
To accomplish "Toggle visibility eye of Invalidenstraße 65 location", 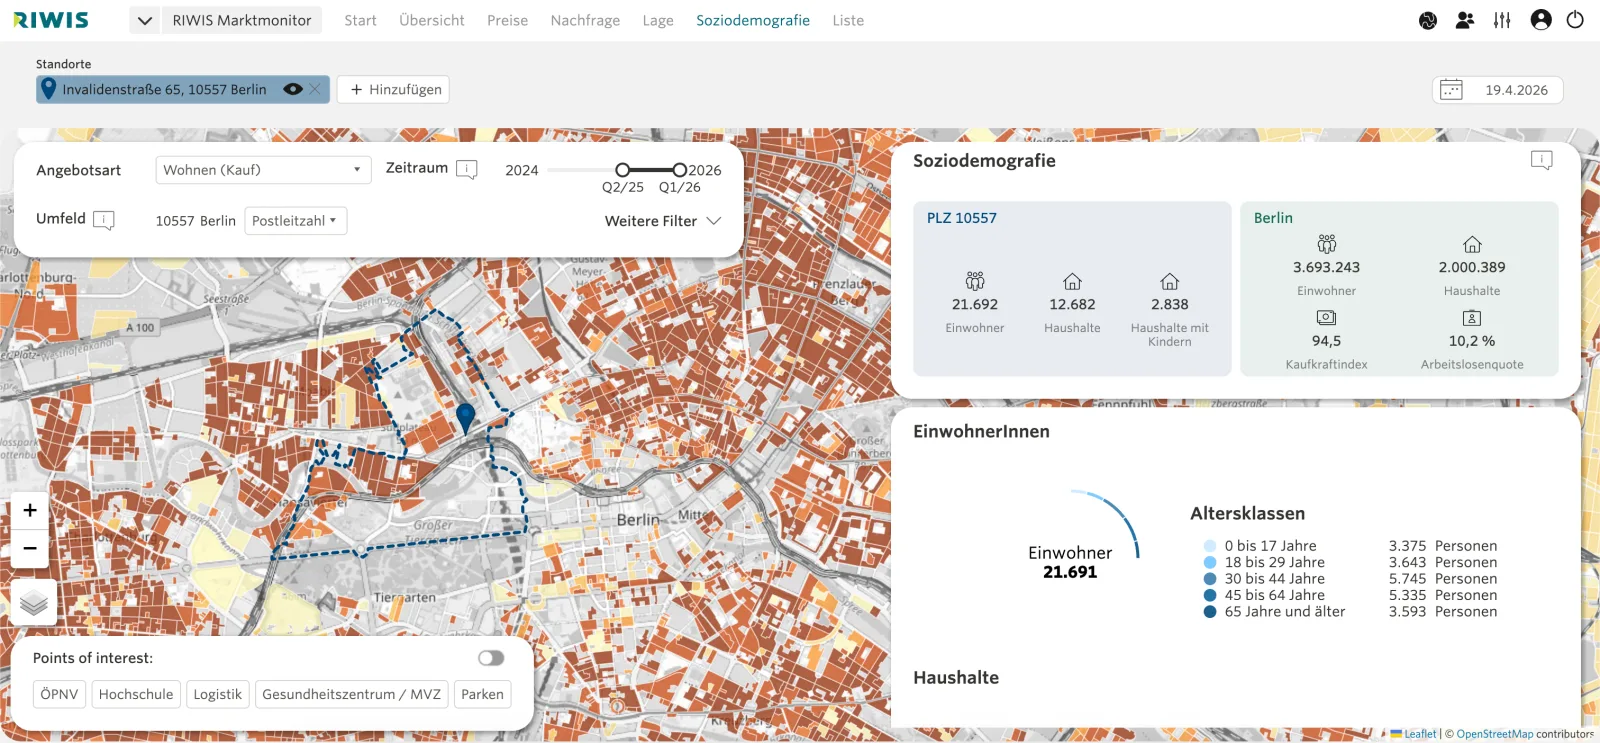I will [x=293, y=89].
